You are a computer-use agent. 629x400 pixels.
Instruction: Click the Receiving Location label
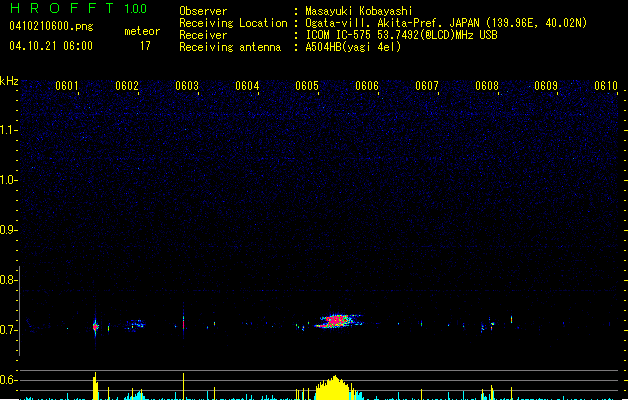(x=233, y=23)
